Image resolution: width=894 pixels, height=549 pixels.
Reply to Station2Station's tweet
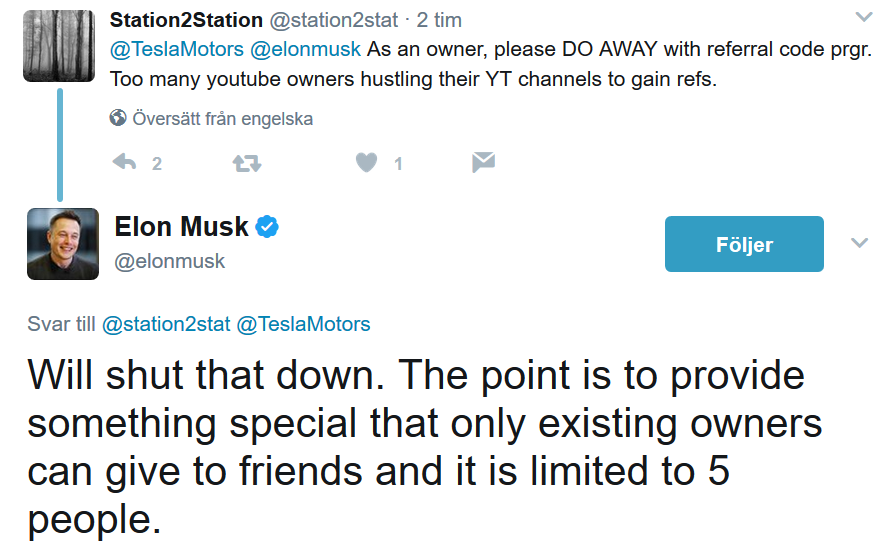point(125,162)
